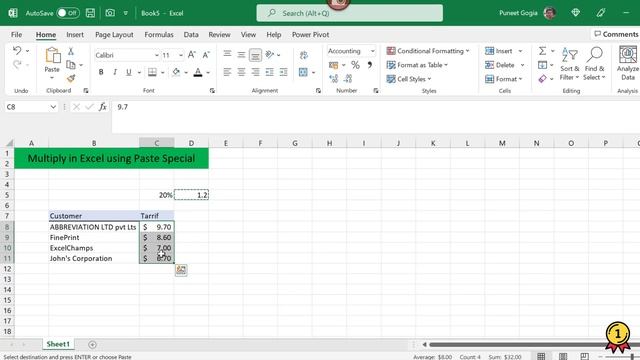
Task: Click Middle Align icon
Action: 241,54
